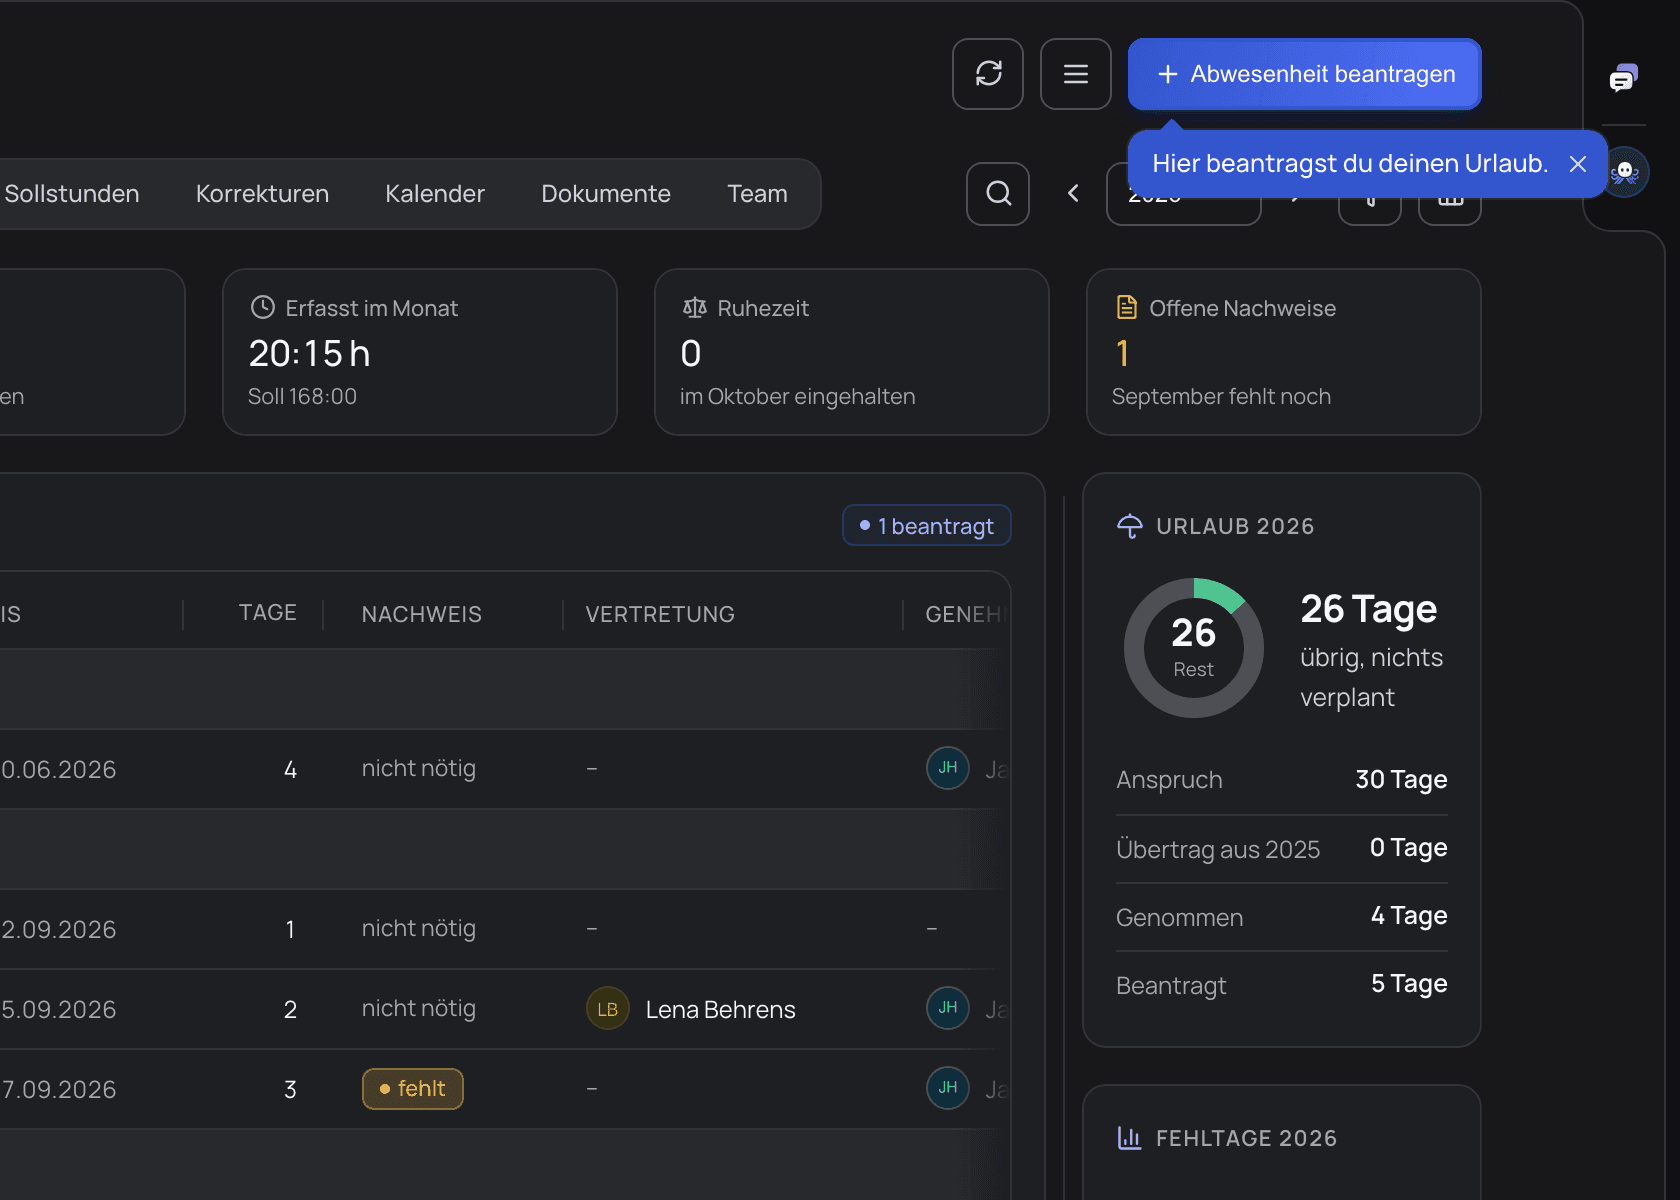1680x1200 pixels.
Task: Click '30 Tage' Anspruch value
Action: [x=1401, y=779]
